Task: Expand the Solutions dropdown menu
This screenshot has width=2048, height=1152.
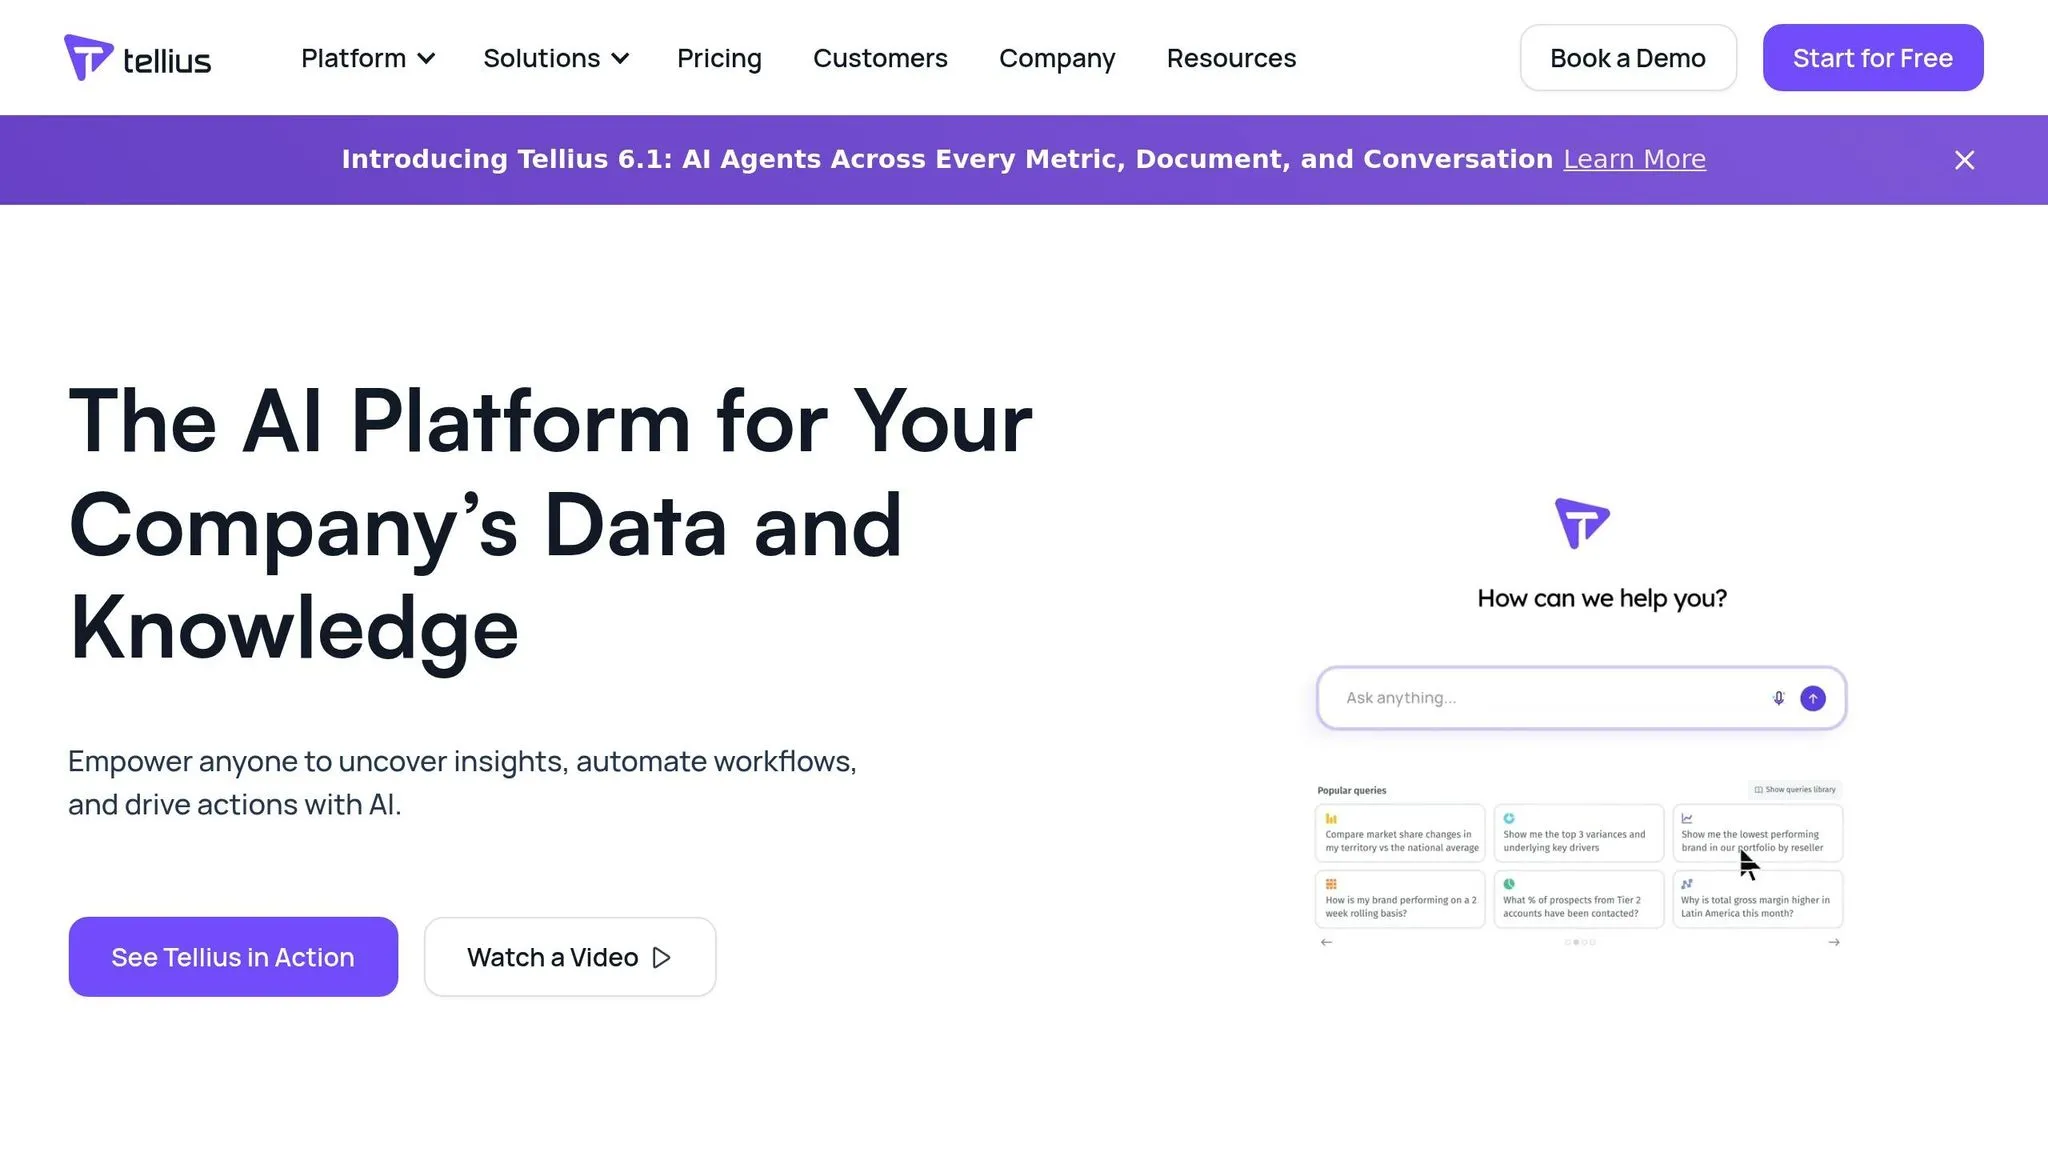Action: (555, 58)
